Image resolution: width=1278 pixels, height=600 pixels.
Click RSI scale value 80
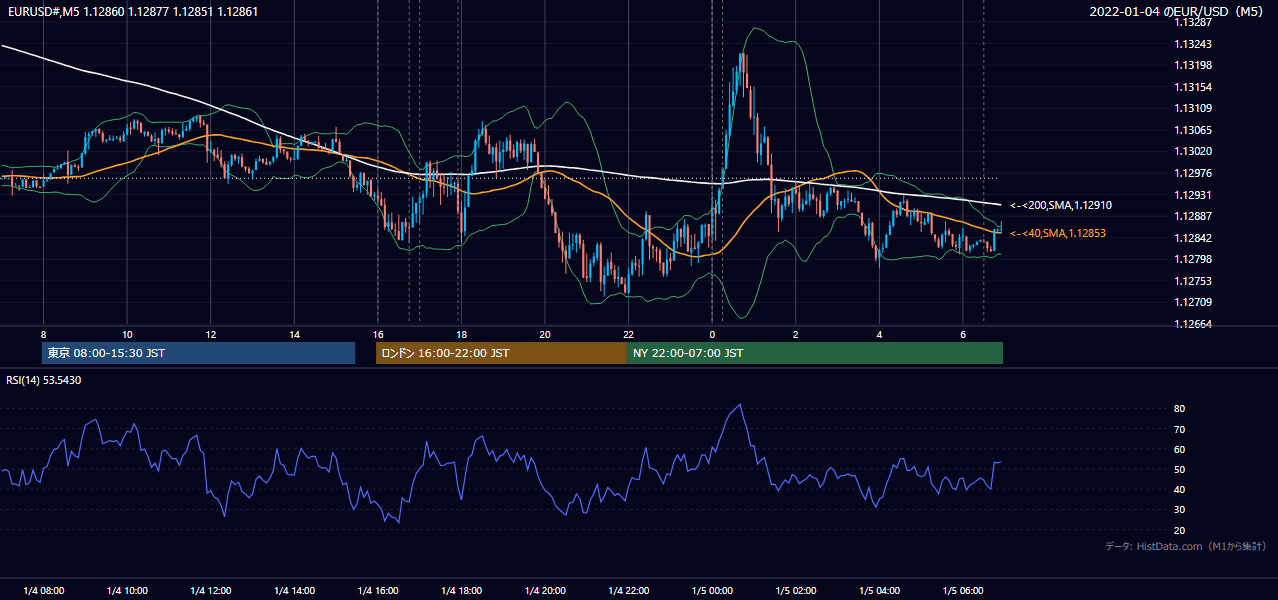pyautogui.click(x=1179, y=409)
